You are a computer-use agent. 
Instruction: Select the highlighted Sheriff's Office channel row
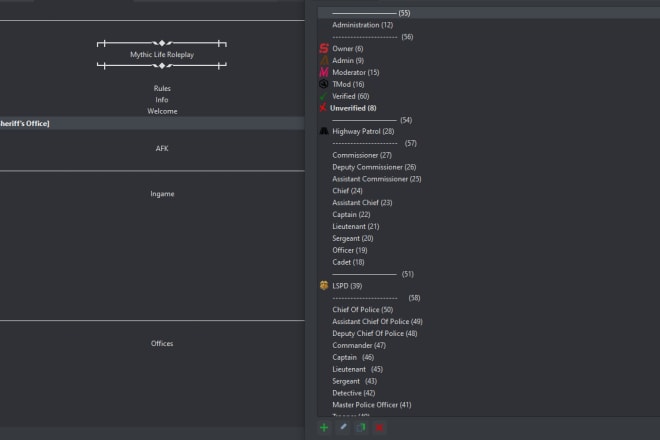point(152,123)
